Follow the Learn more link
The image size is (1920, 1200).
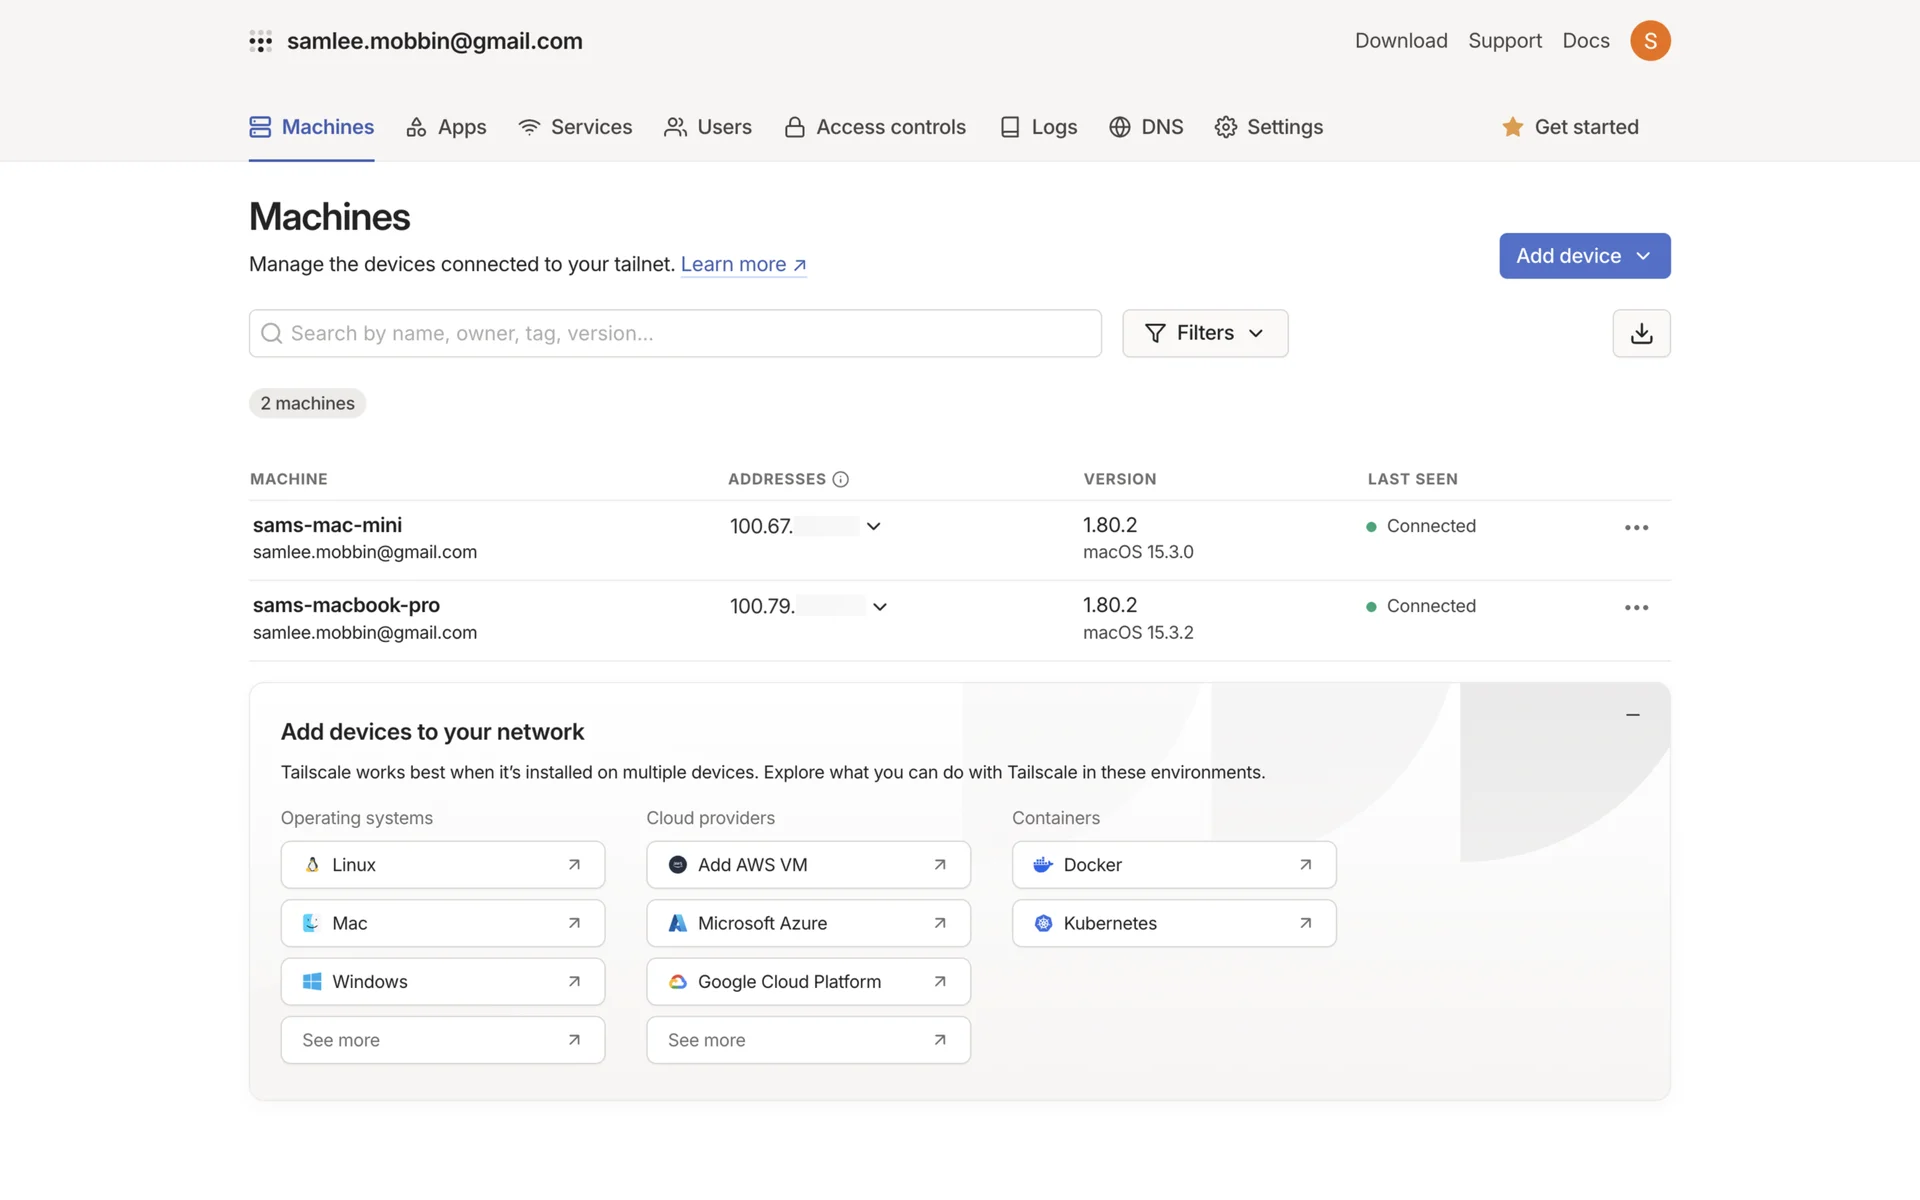743,264
